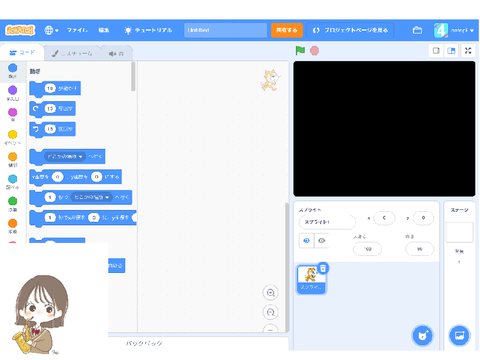Screen dimensions: 480x360
Task: Open the language globe menu
Action: tap(51, 30)
